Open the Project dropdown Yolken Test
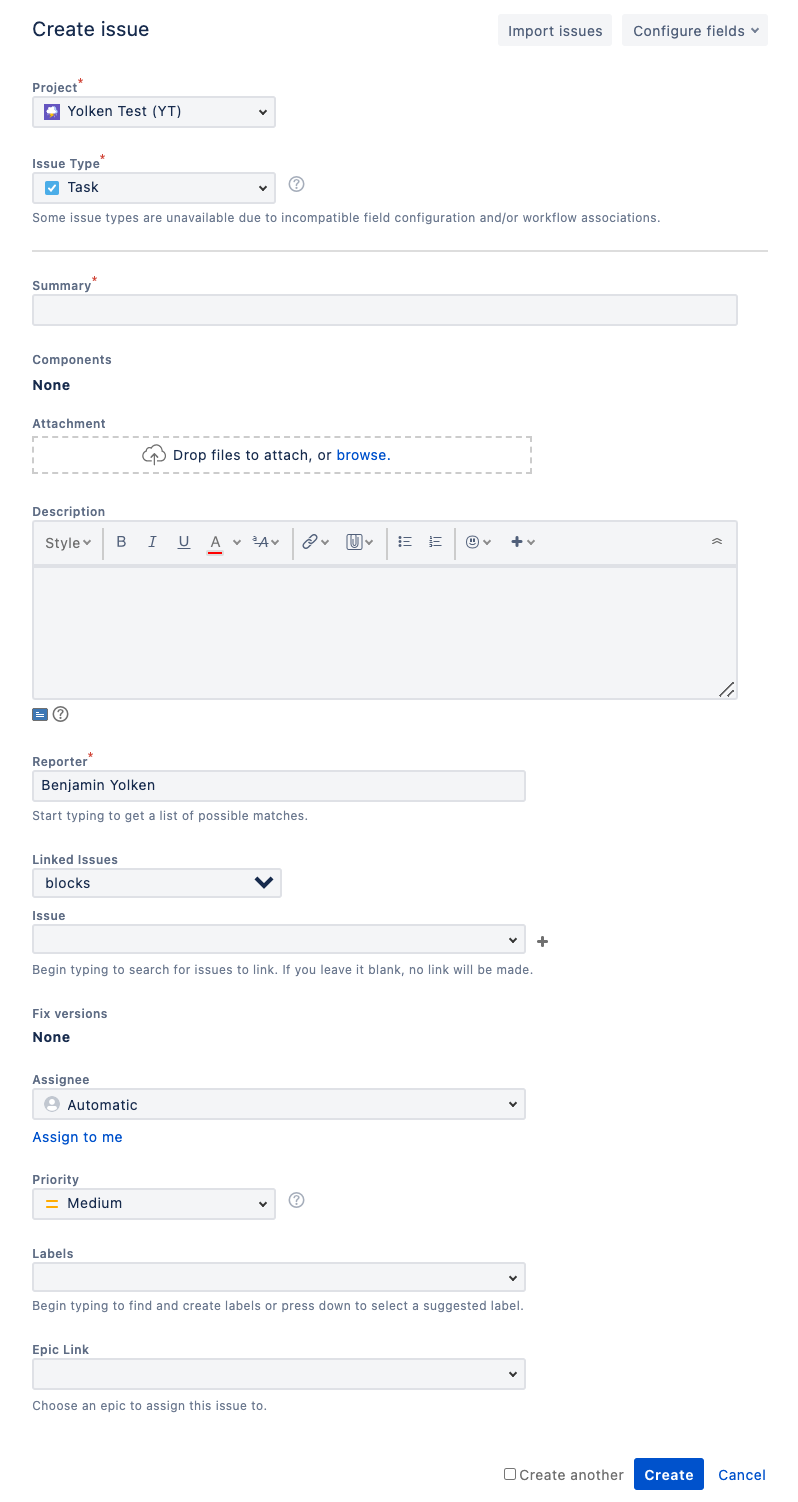This screenshot has height=1502, width=798. pos(154,112)
